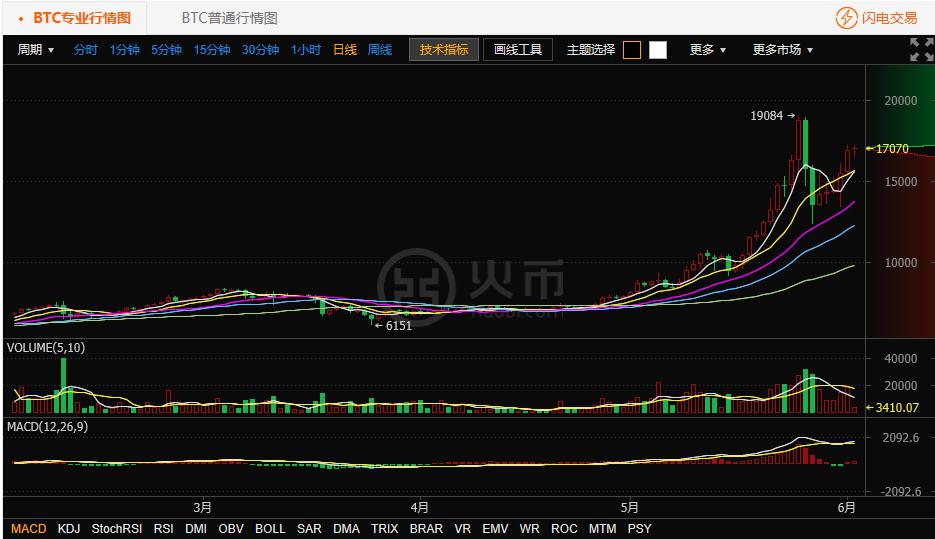The image size is (935, 539).
Task: Click the 画线工具 button
Action: (x=518, y=50)
